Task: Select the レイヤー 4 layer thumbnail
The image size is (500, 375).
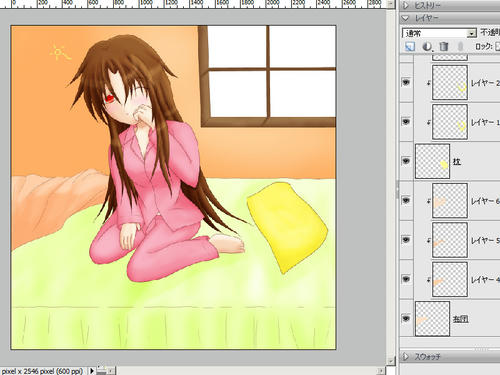Action: coord(450,279)
